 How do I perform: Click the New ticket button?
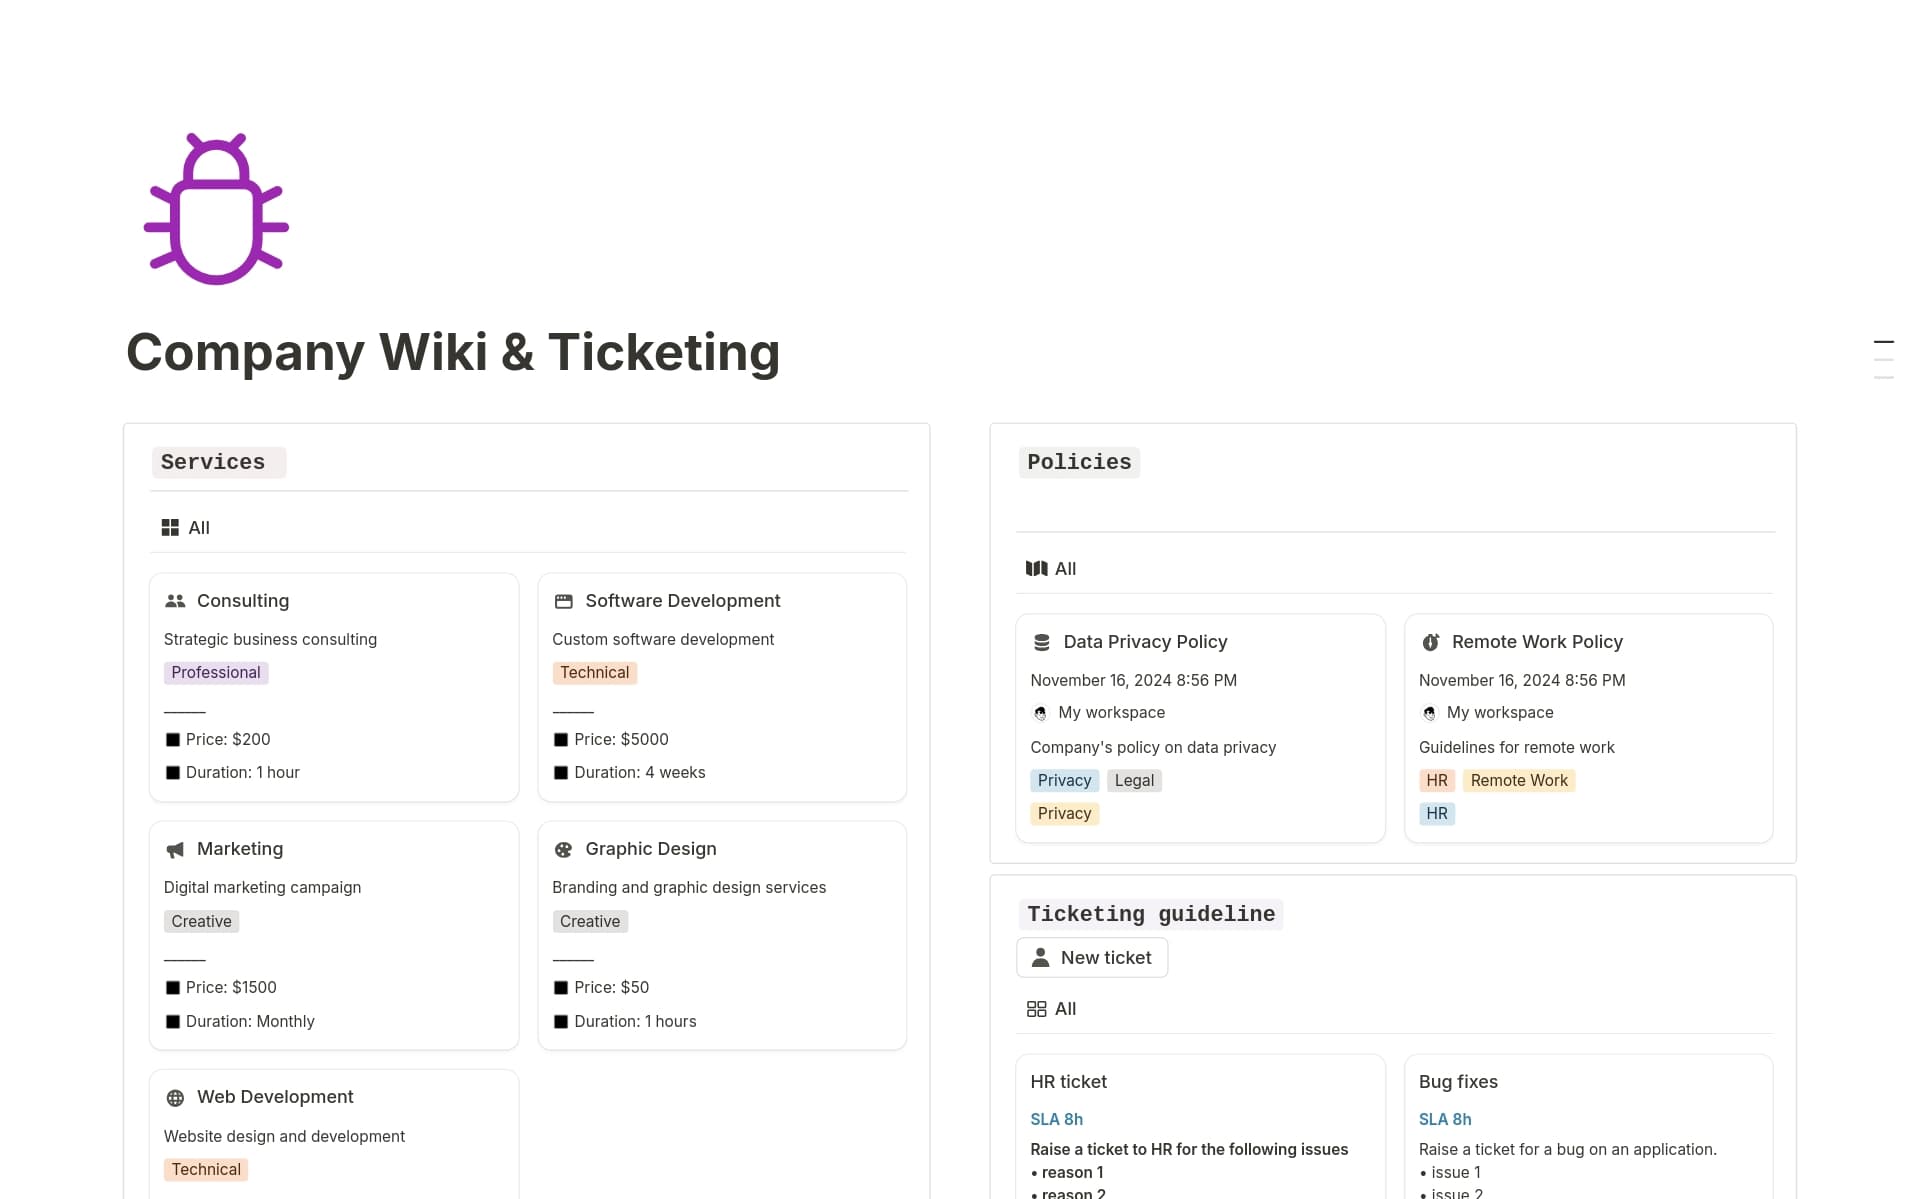(1091, 957)
